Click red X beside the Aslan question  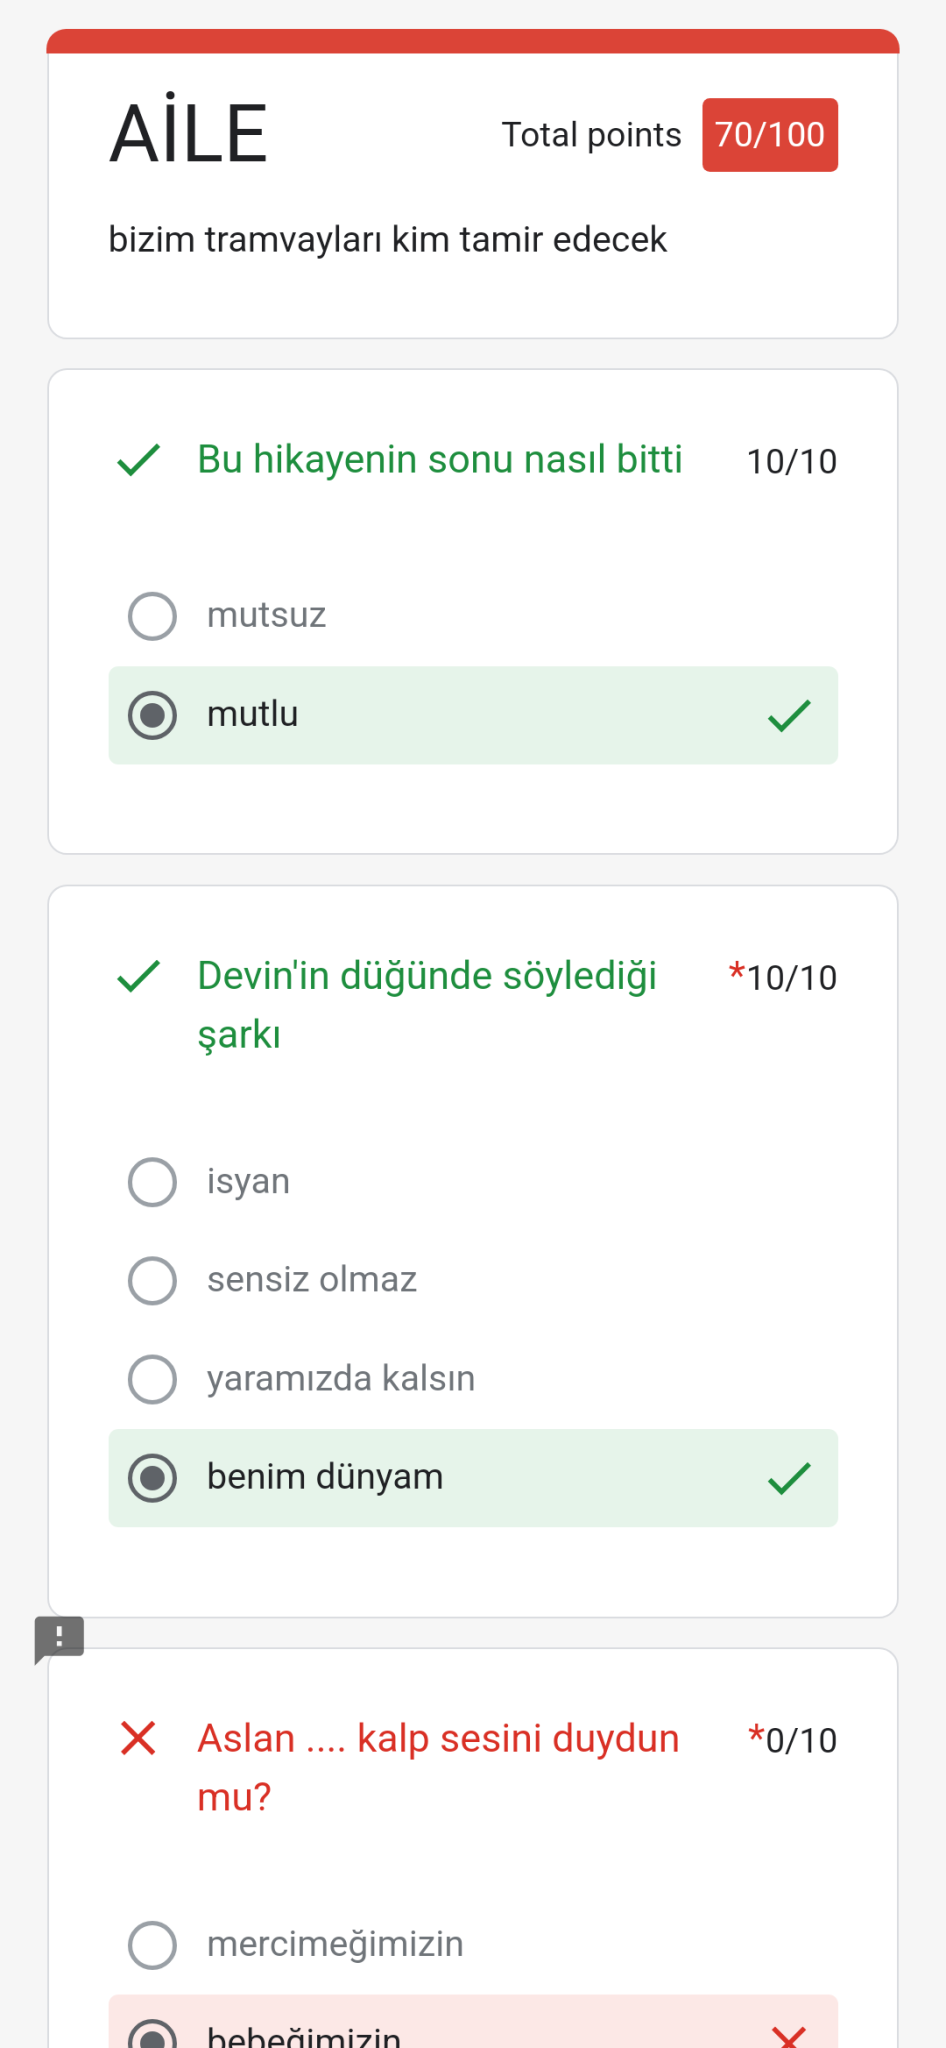[x=138, y=1739]
